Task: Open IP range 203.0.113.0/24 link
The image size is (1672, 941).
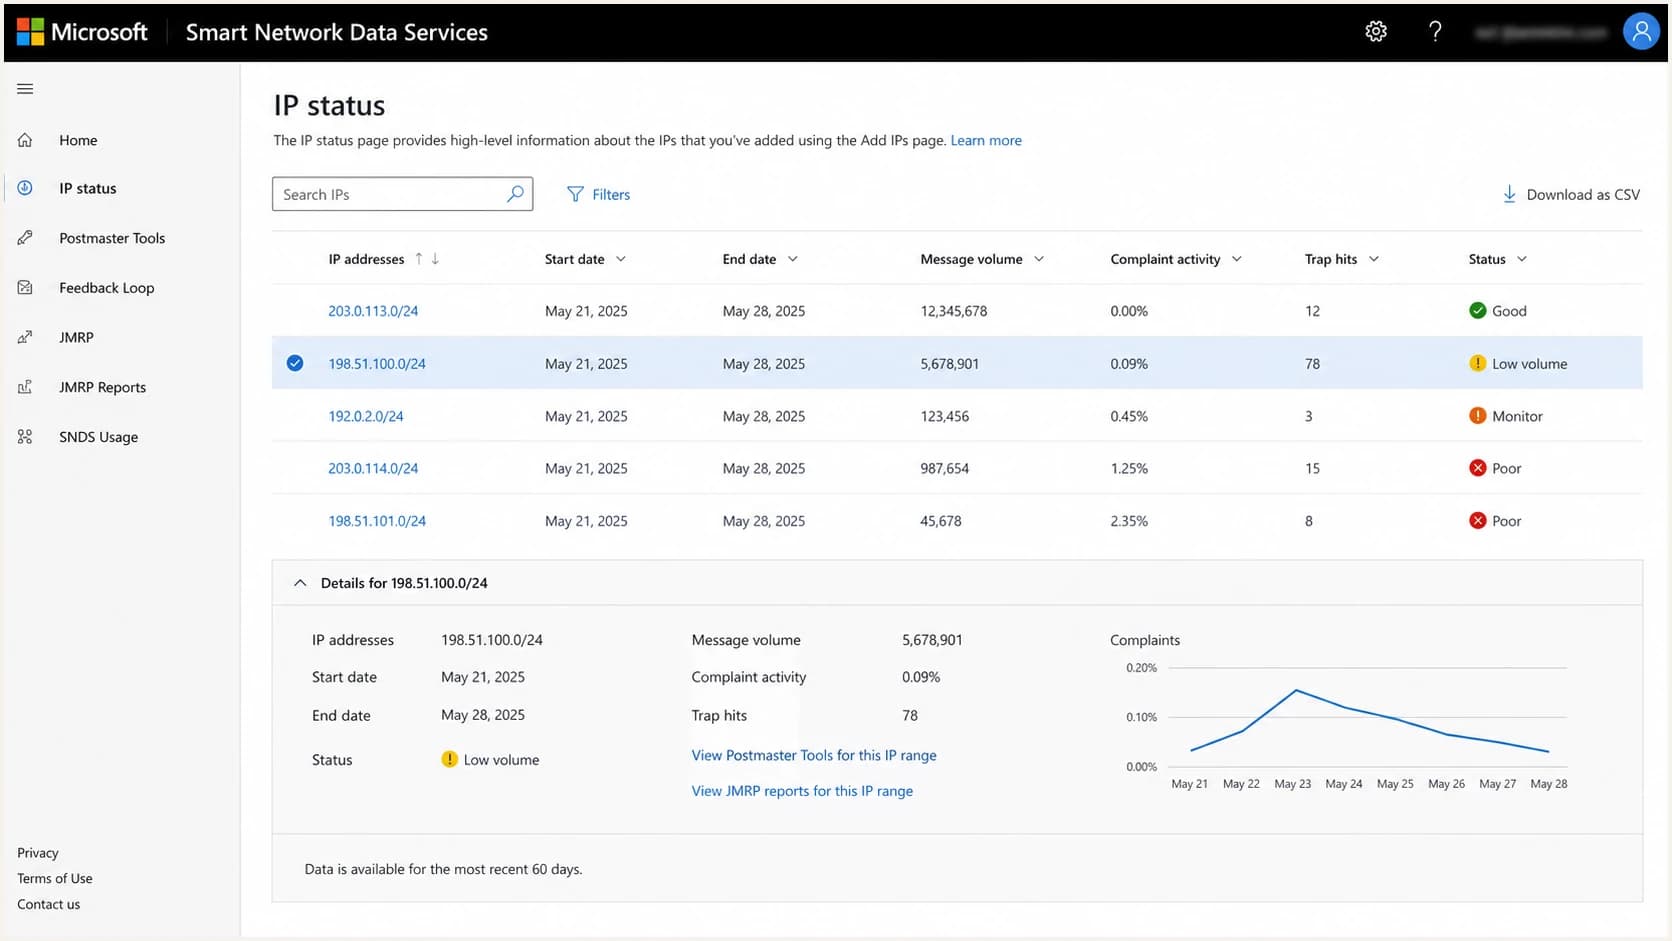Action: pos(373,311)
